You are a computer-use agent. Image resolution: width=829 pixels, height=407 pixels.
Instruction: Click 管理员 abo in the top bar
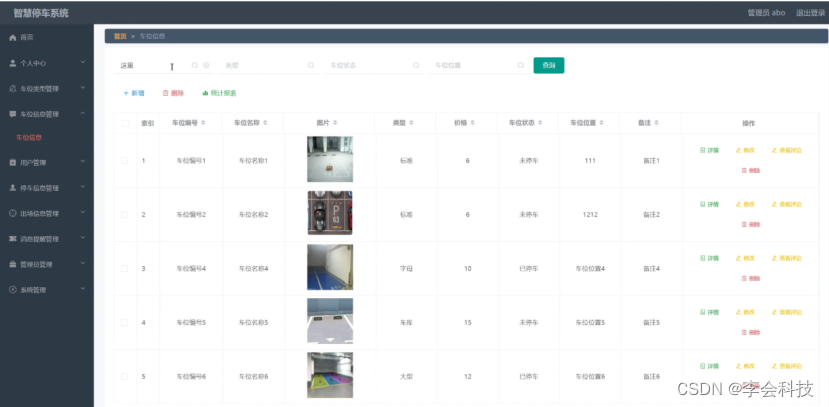click(x=766, y=13)
